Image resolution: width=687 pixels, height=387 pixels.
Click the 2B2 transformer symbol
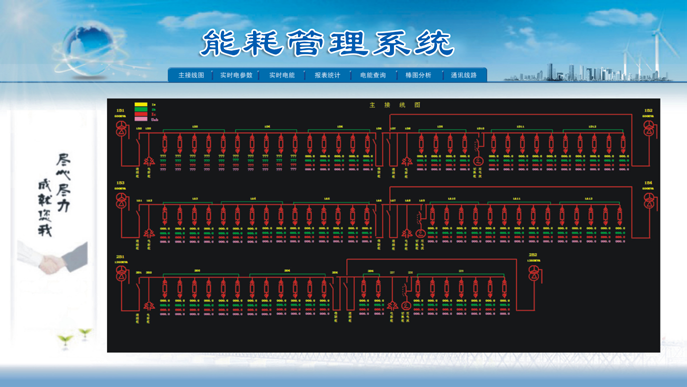click(x=534, y=273)
